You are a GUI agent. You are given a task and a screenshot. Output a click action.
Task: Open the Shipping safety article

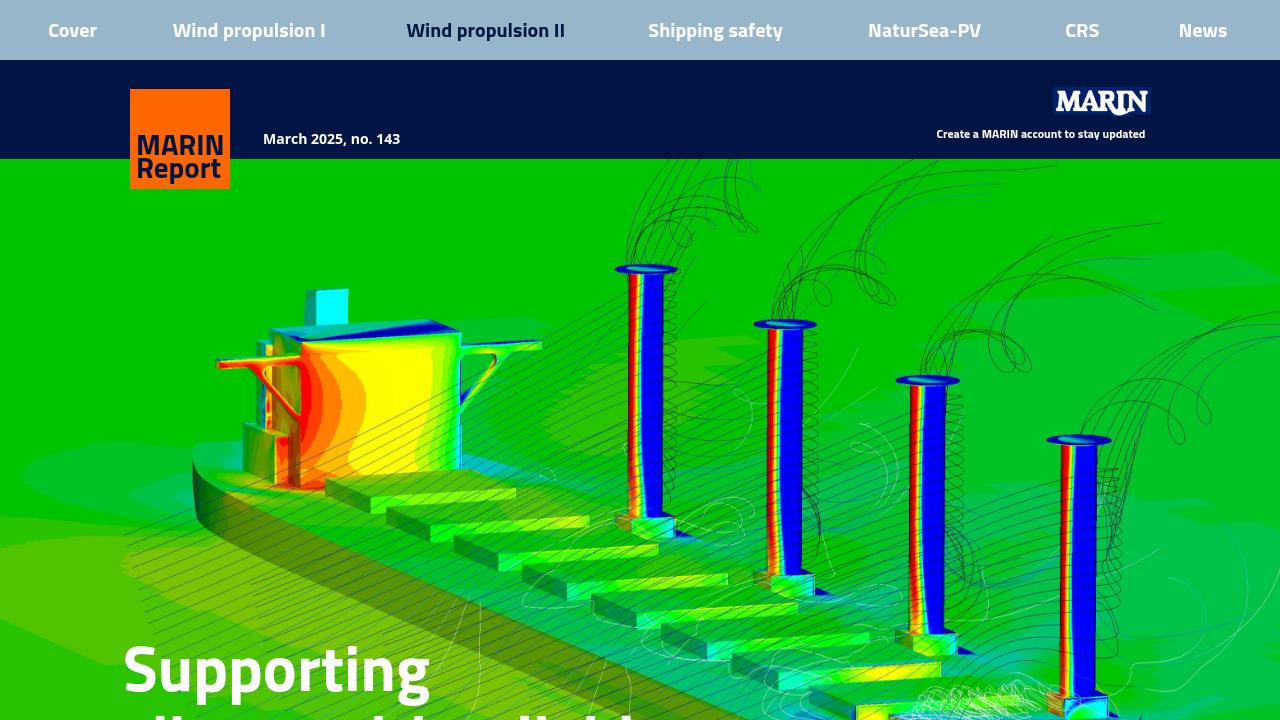(x=715, y=30)
